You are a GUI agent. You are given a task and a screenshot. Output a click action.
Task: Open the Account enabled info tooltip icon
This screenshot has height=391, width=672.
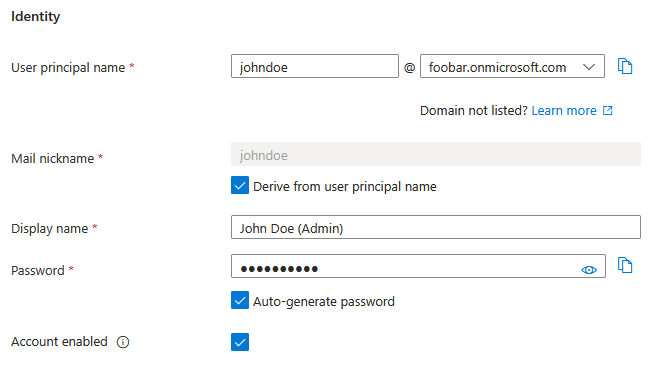(123, 342)
